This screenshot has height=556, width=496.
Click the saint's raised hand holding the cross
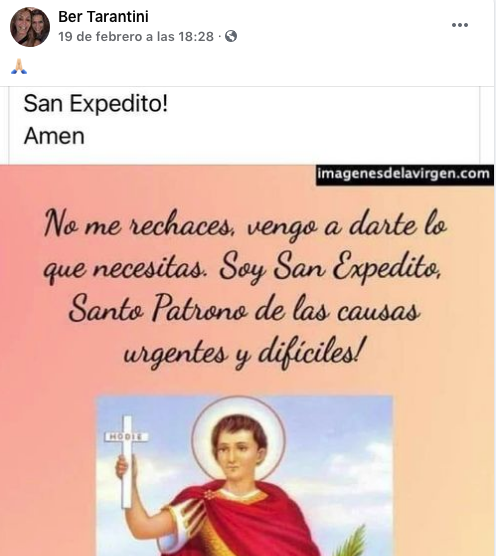pos(124,467)
